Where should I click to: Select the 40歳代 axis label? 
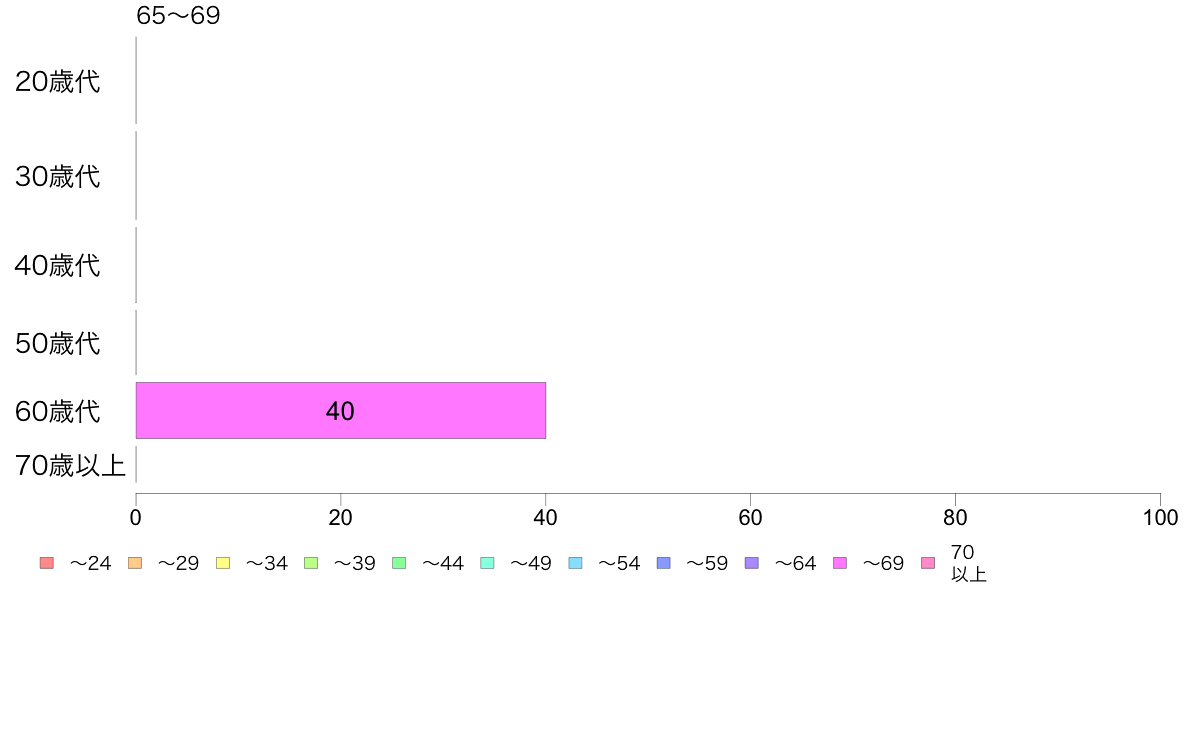pyautogui.click(x=58, y=266)
